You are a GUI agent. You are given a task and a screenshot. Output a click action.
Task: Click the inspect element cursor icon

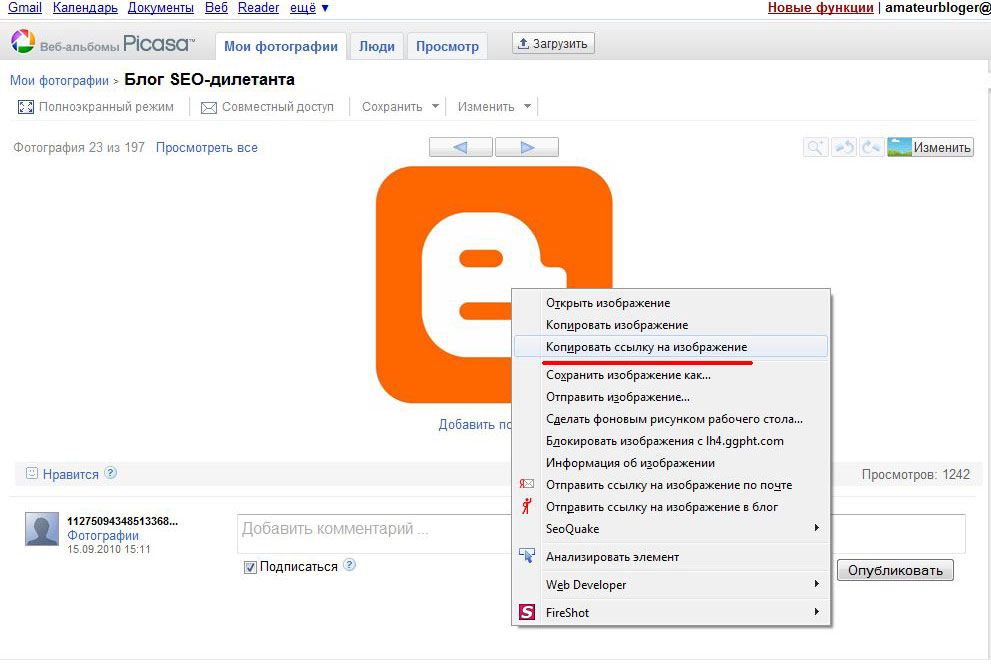pyautogui.click(x=526, y=556)
